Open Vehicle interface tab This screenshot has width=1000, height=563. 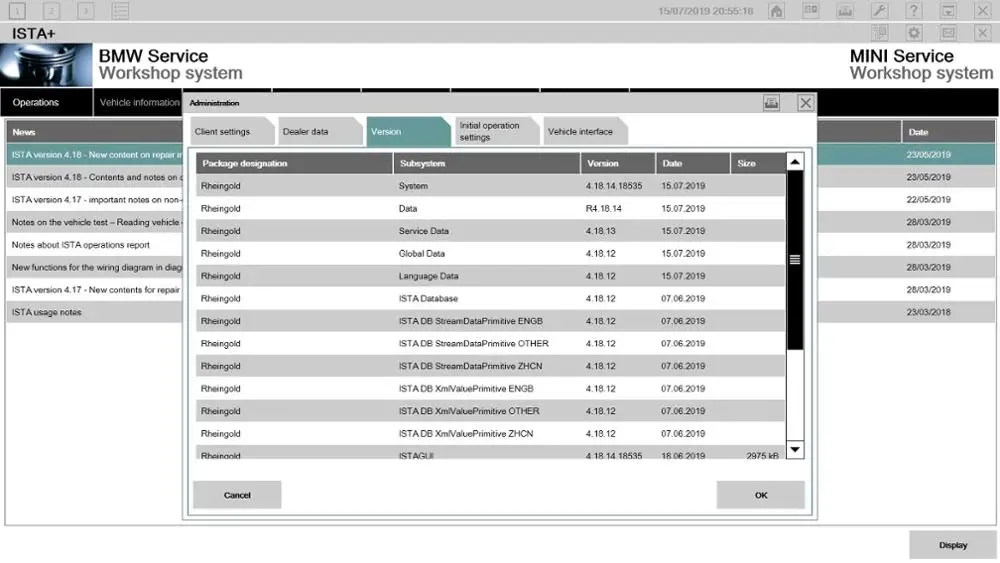[x=585, y=131]
